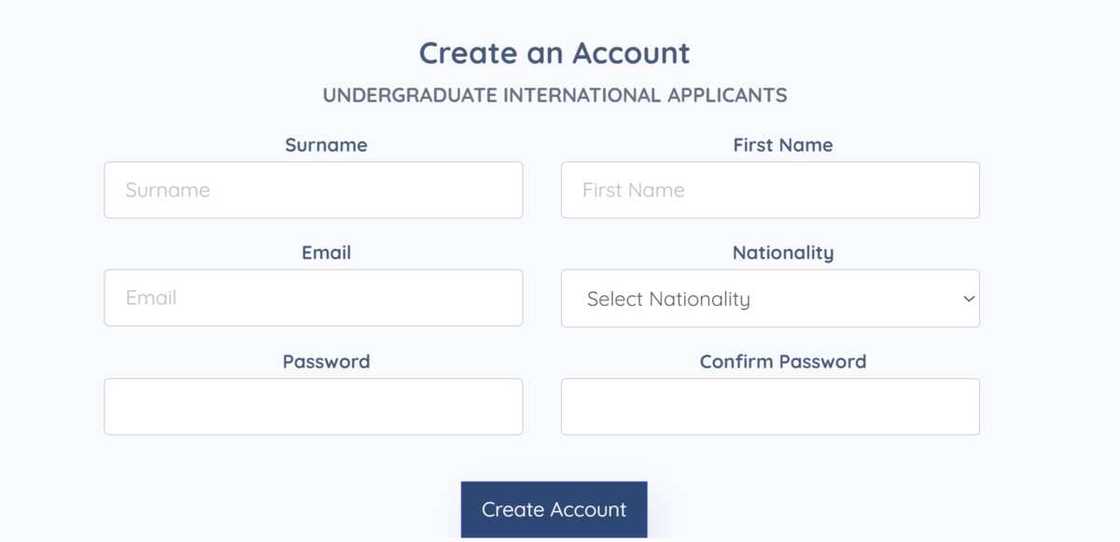This screenshot has width=1120, height=542.
Task: Open the Nationality dropdown
Action: click(770, 298)
